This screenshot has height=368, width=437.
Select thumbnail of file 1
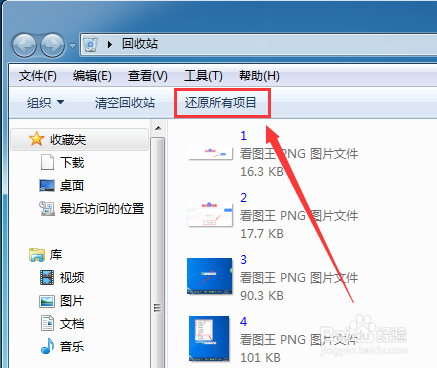tap(210, 154)
